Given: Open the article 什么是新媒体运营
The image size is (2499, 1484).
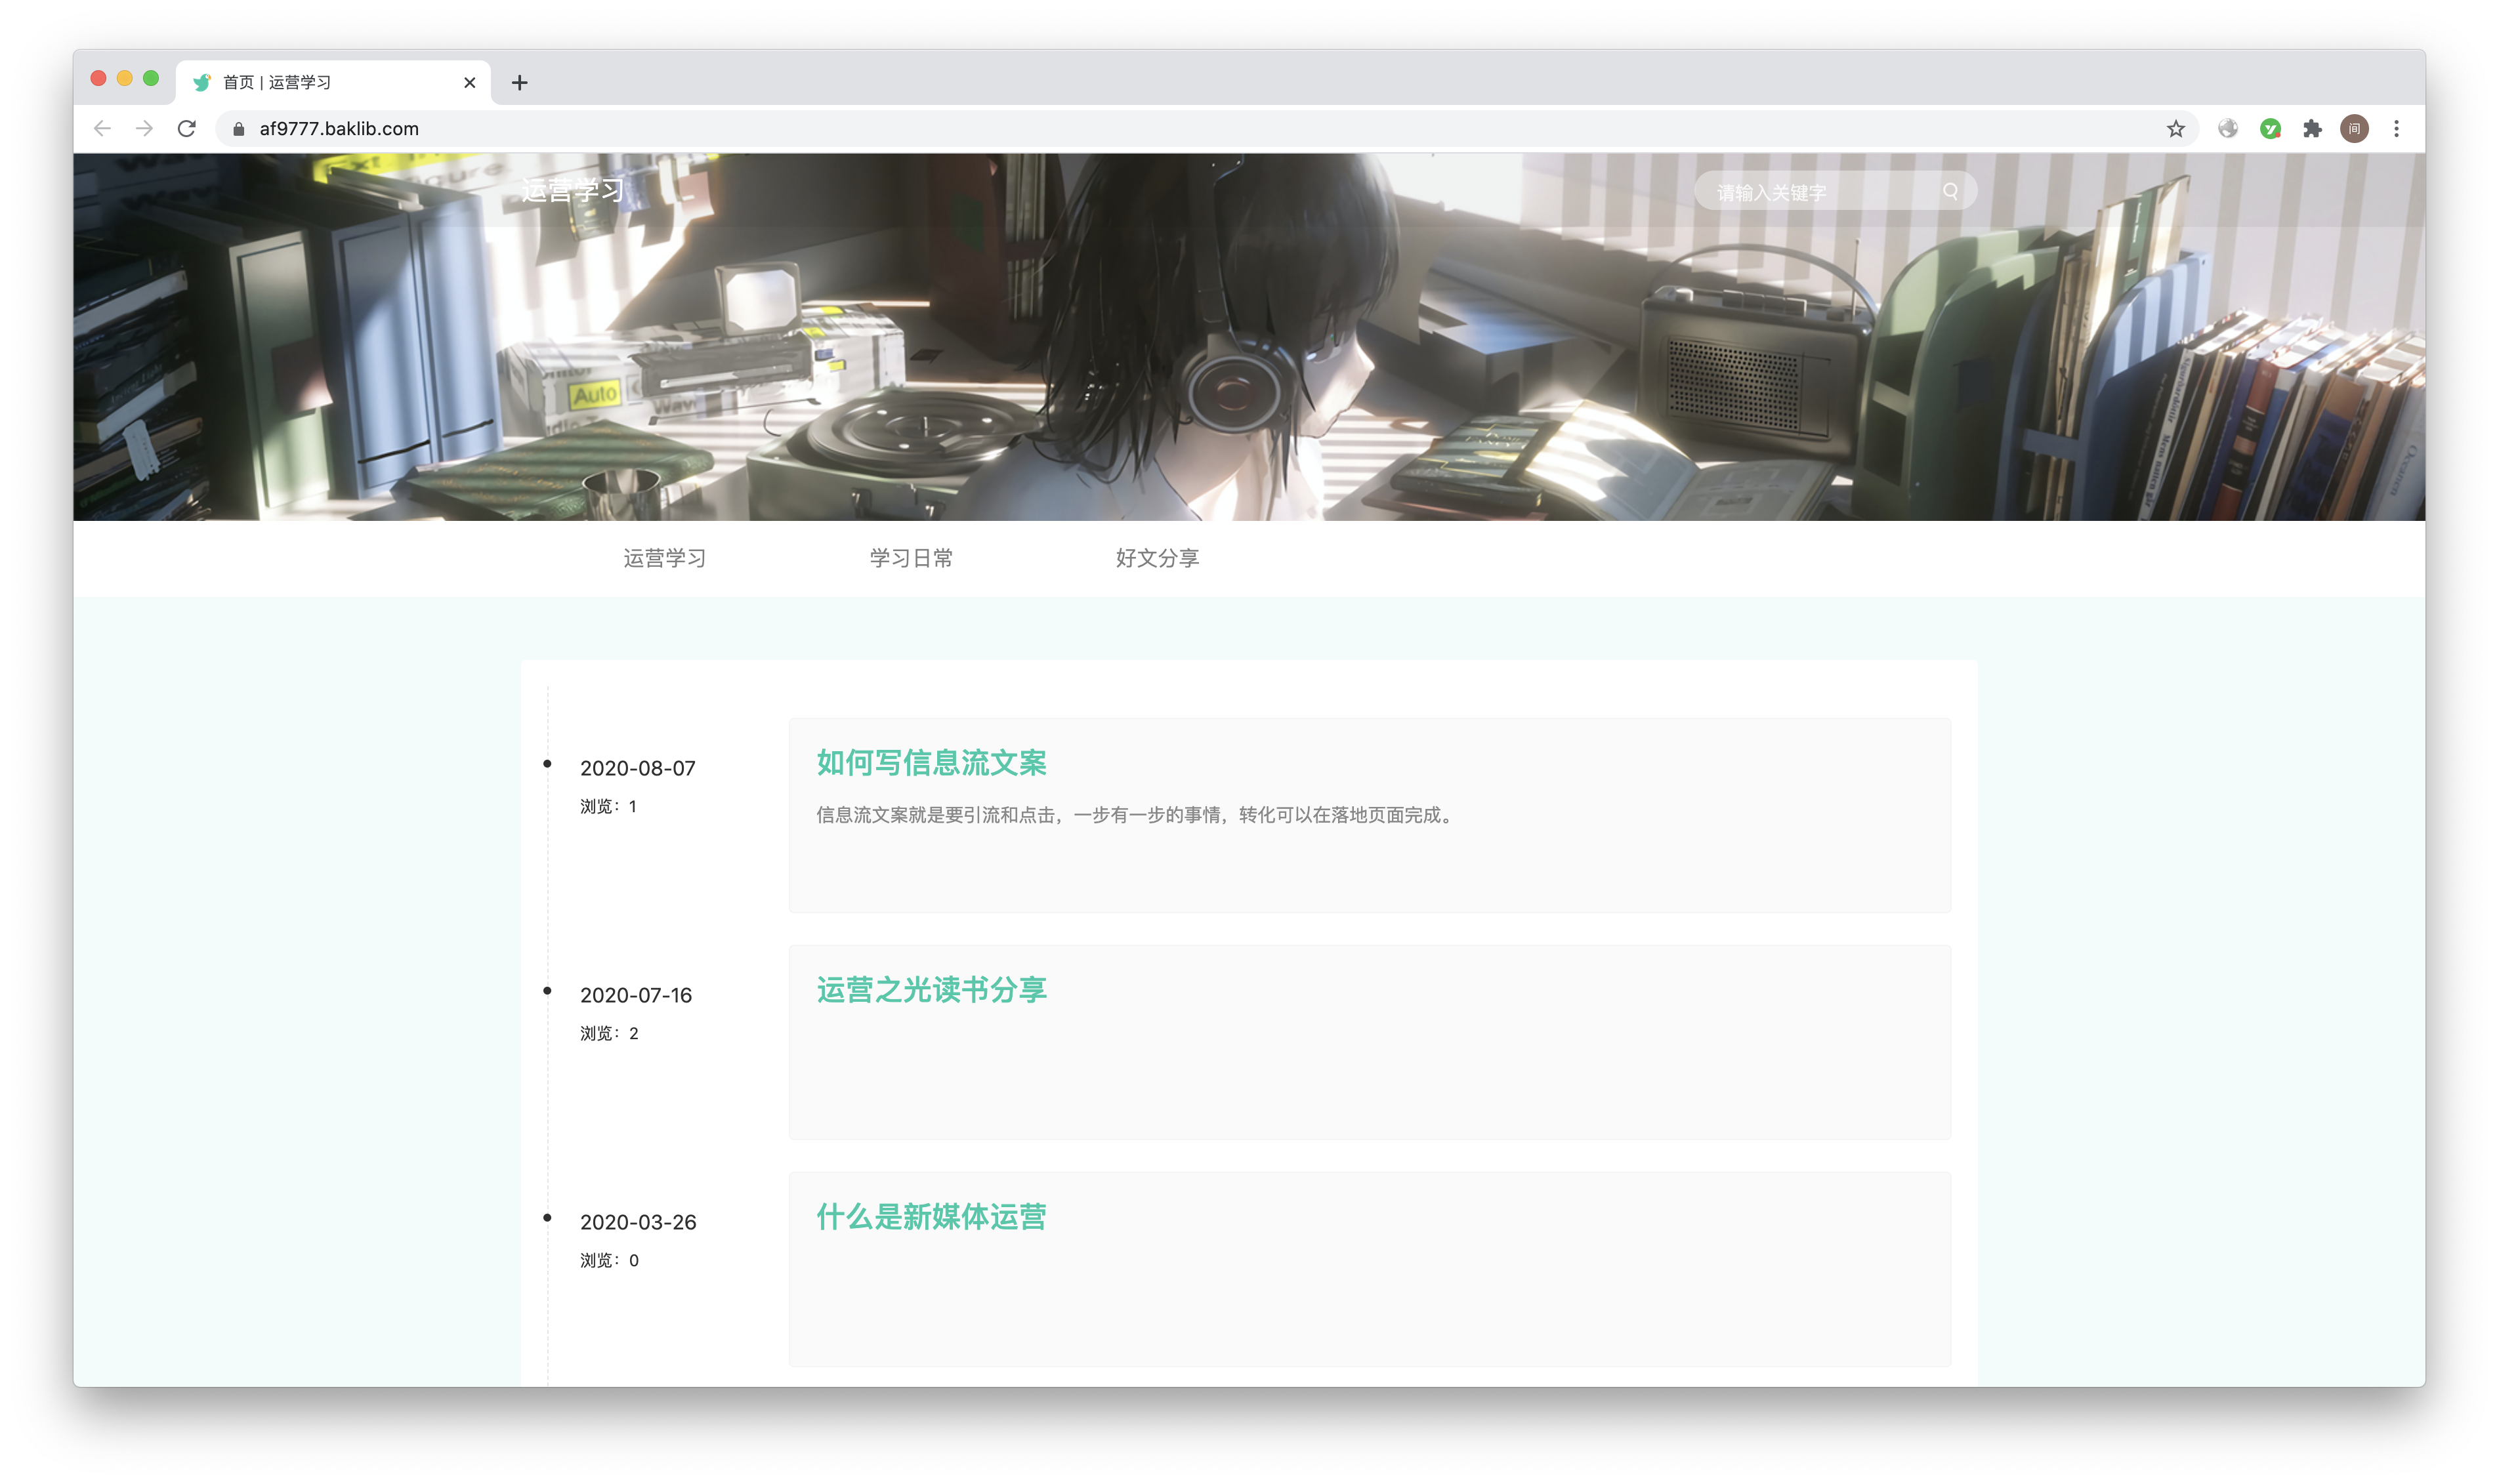Looking at the screenshot, I should tap(931, 1217).
